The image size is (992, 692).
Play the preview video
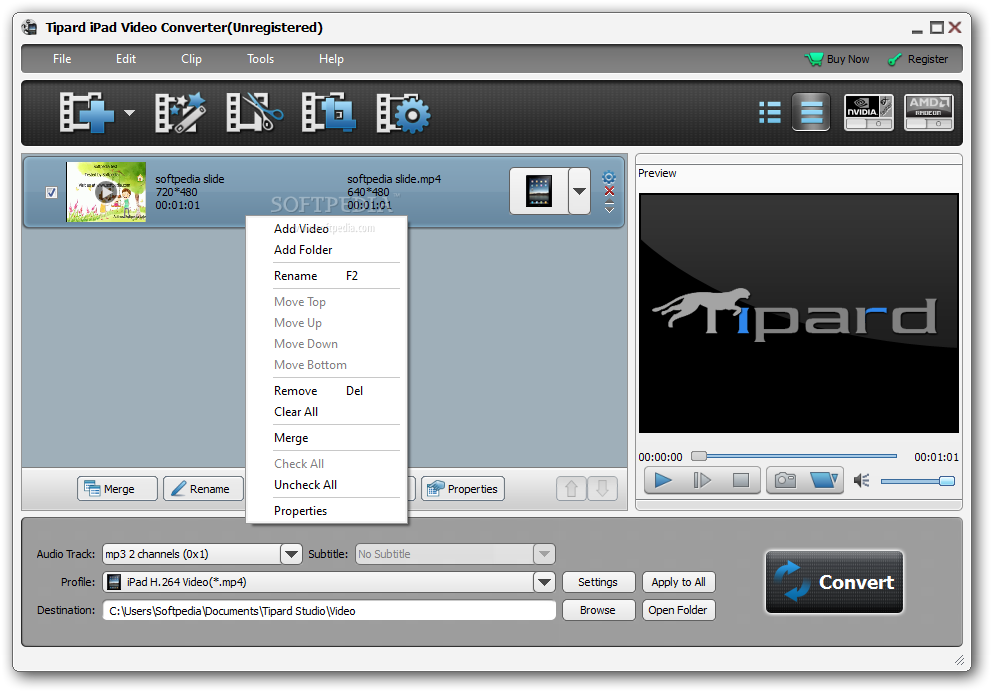[663, 481]
